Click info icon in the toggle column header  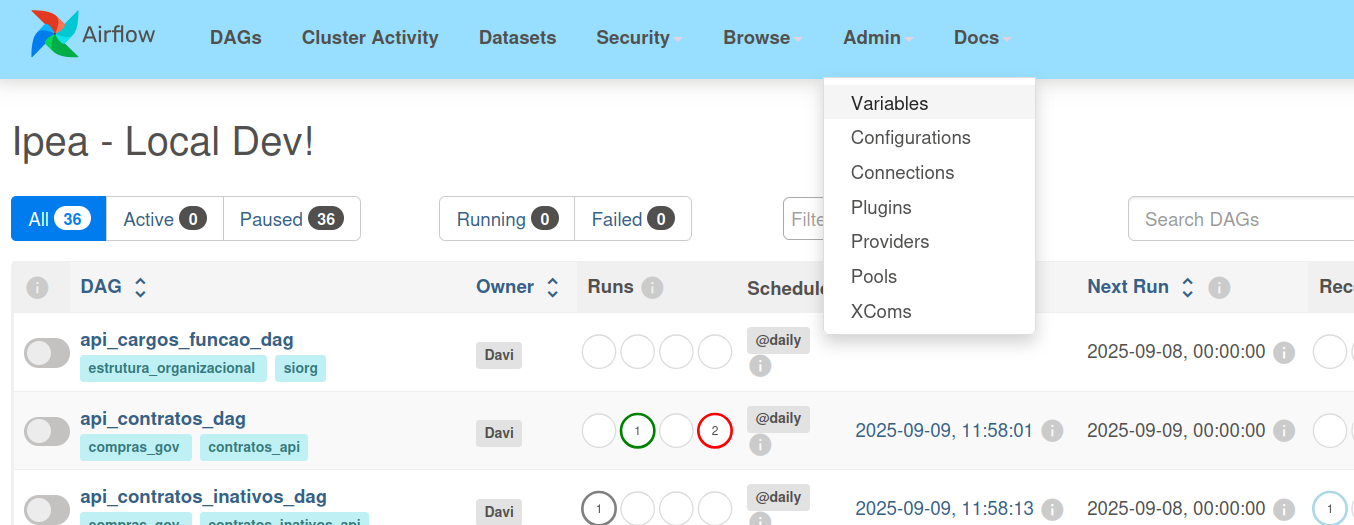point(37,288)
